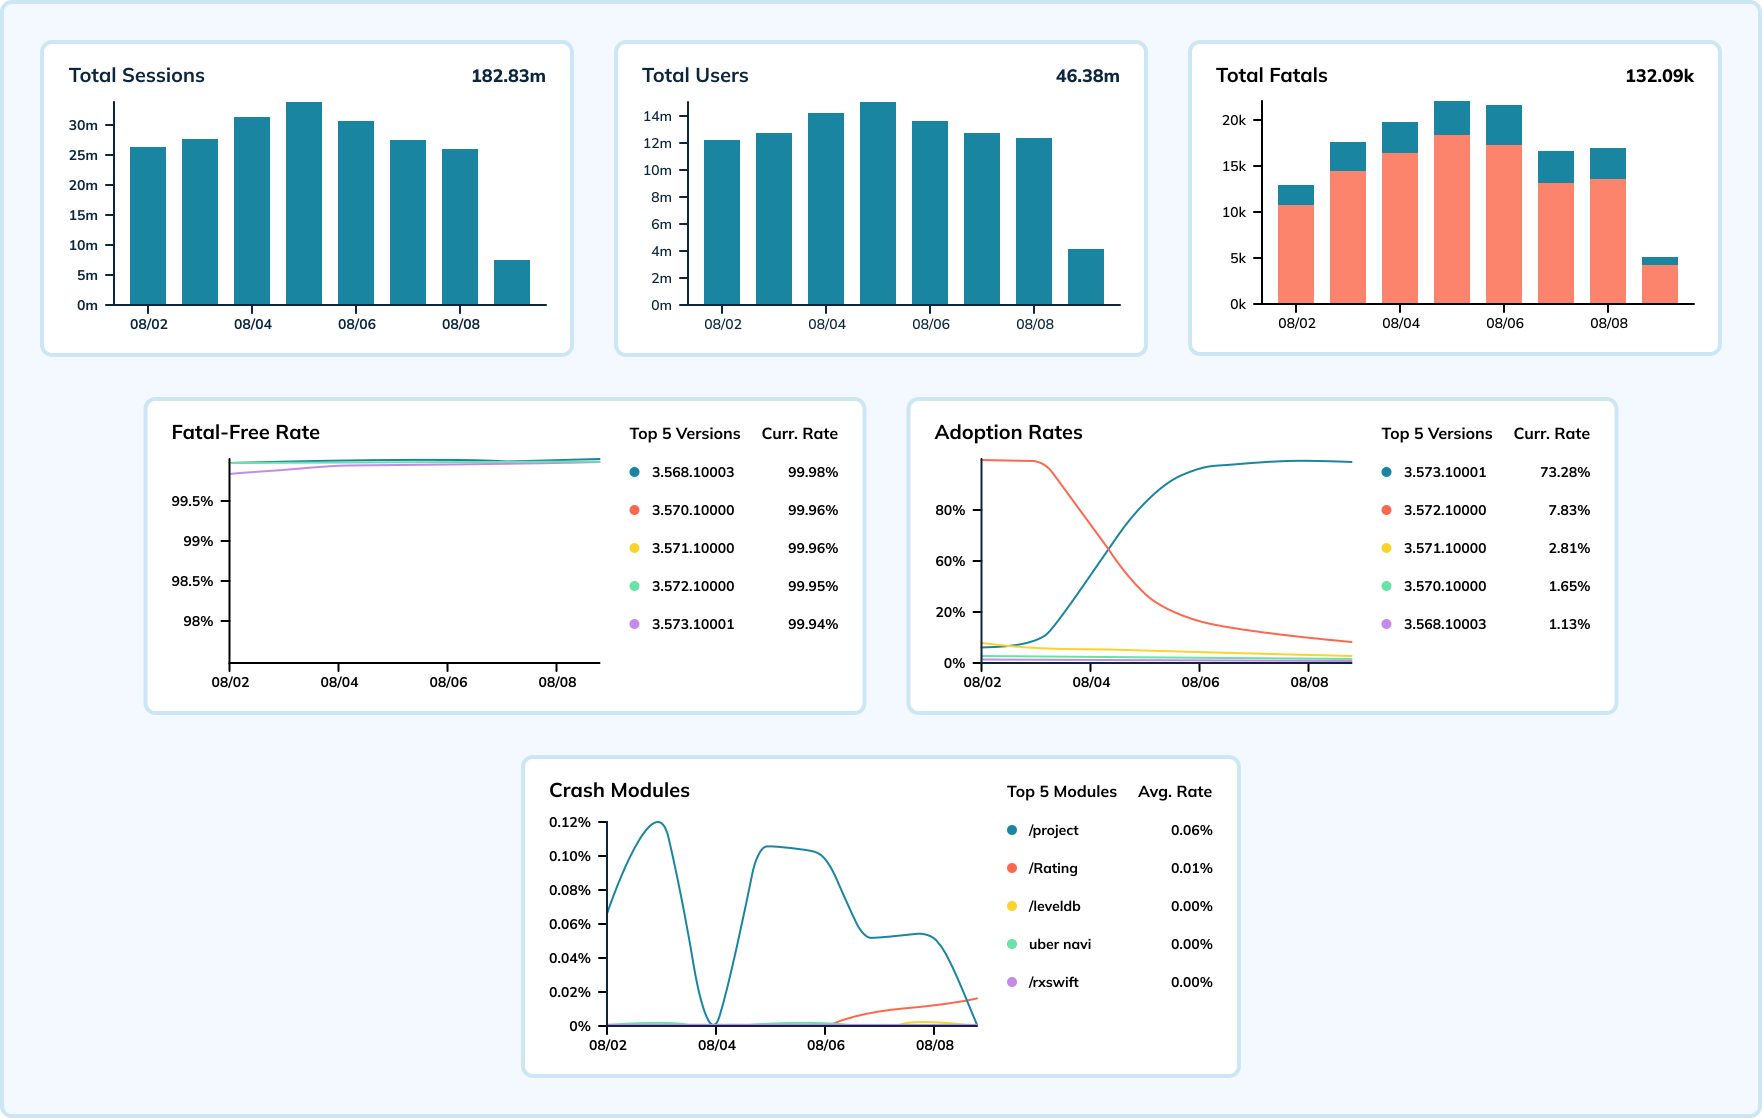Select green dot for 3.570.10000 in Adoption Rates
This screenshot has height=1118, width=1762.
tap(1386, 586)
